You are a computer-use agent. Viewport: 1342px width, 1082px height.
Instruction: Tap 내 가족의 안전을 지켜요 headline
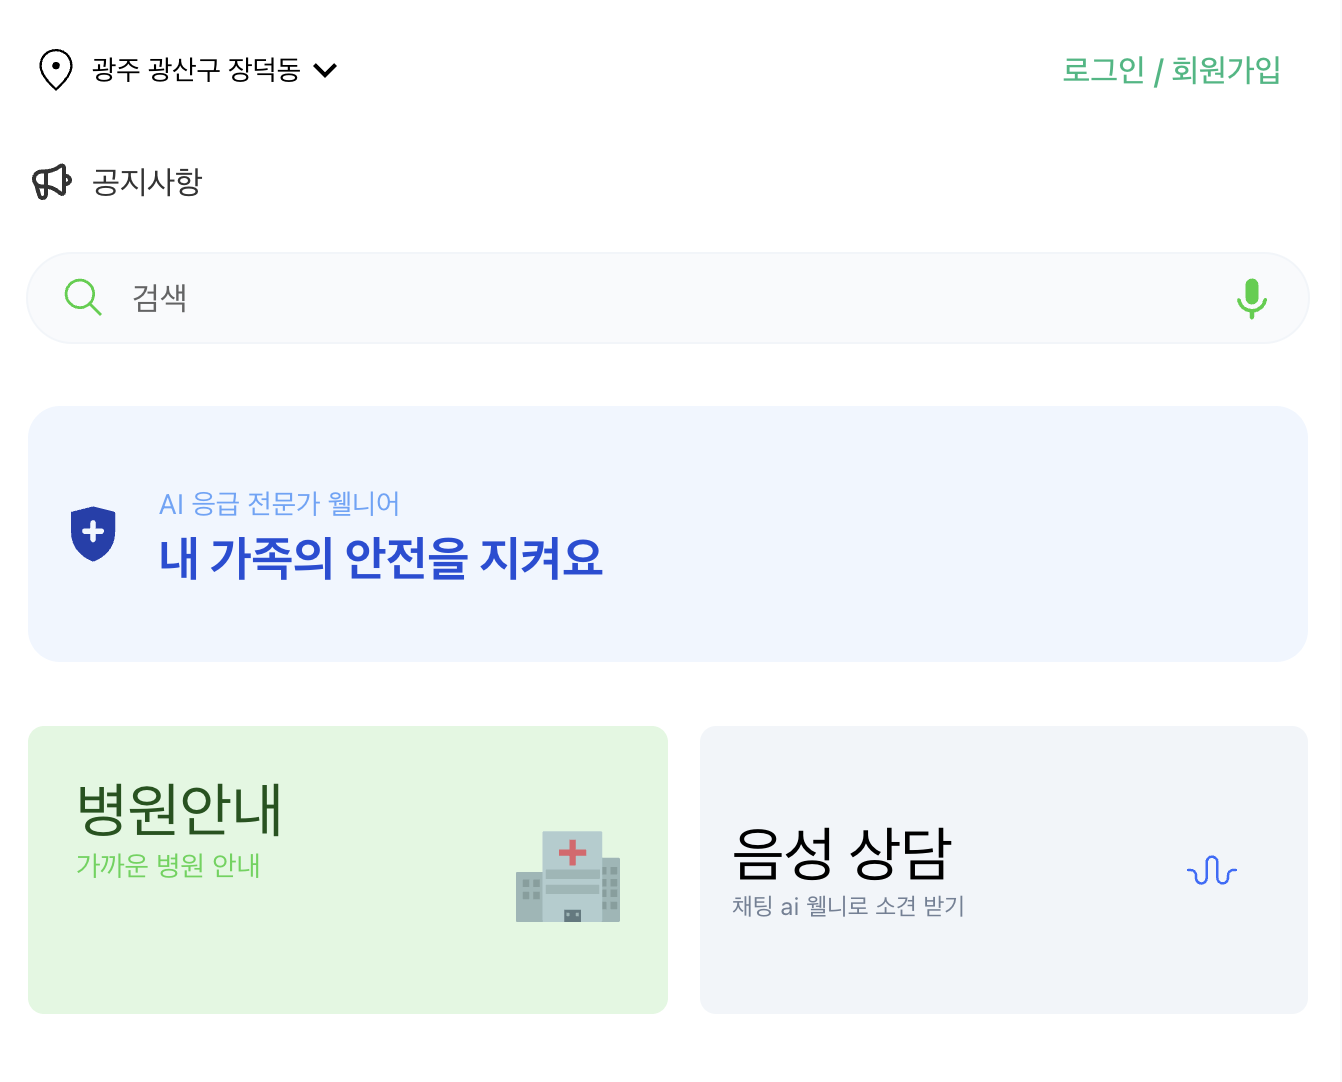[x=381, y=558]
